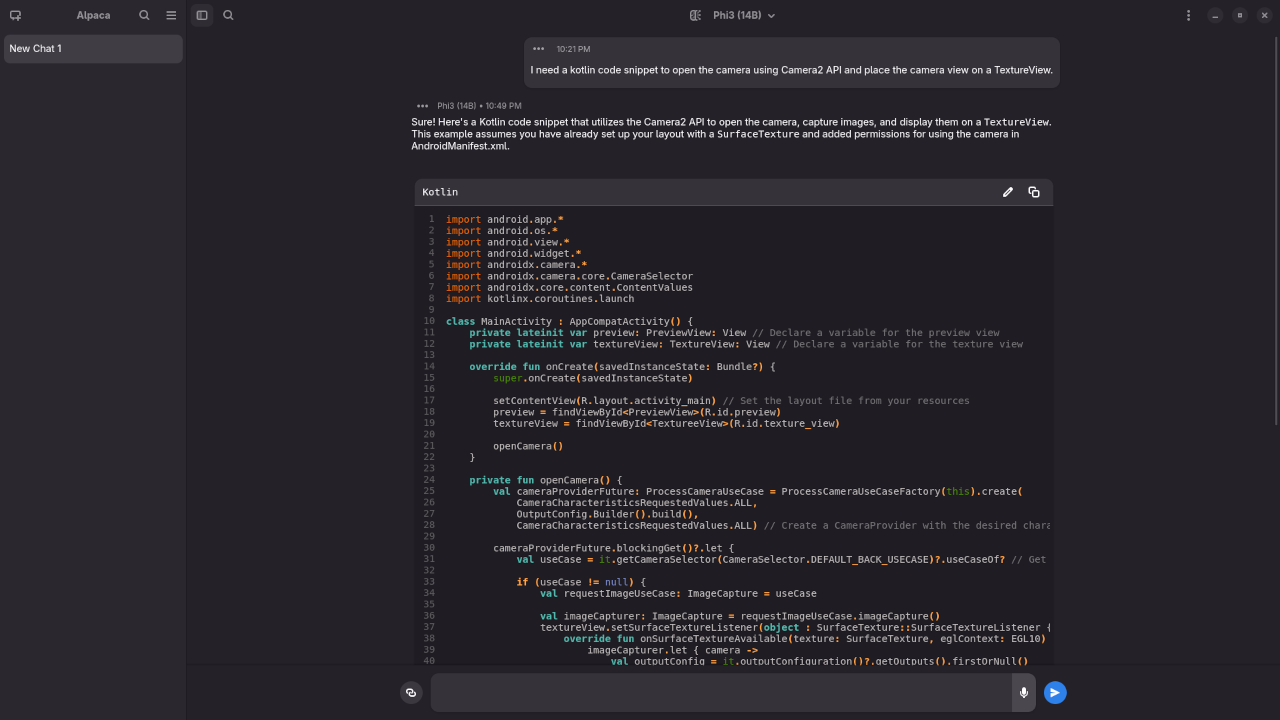The width and height of the screenshot is (1280, 720).
Task: Edit the Kotlin code block
Action: coord(1008,192)
